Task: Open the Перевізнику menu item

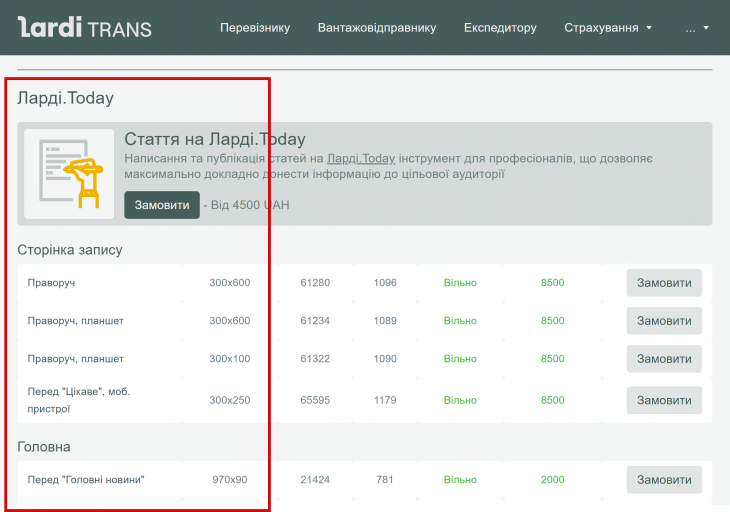Action: click(x=255, y=27)
